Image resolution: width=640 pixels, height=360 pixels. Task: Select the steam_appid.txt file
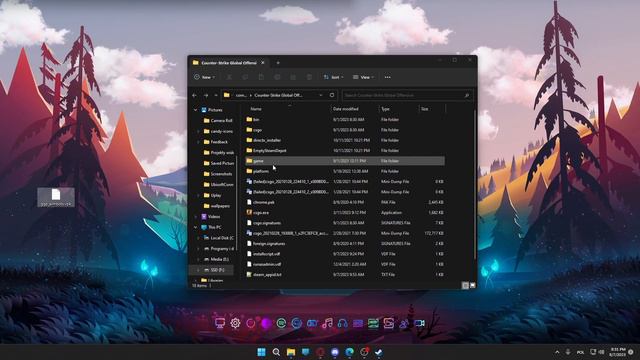point(264,275)
